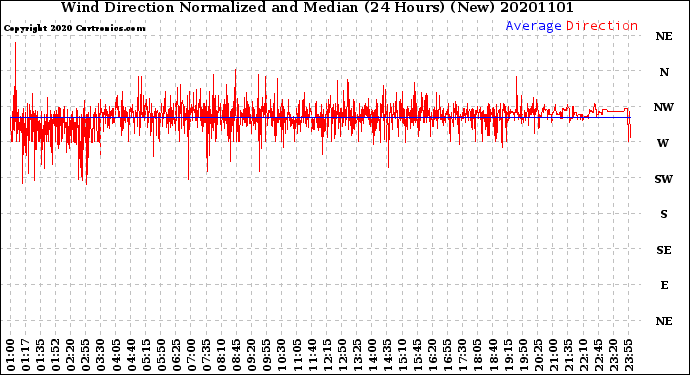Click the "02:20" time label
The width and height of the screenshot is (690, 375).
[x=71, y=355]
